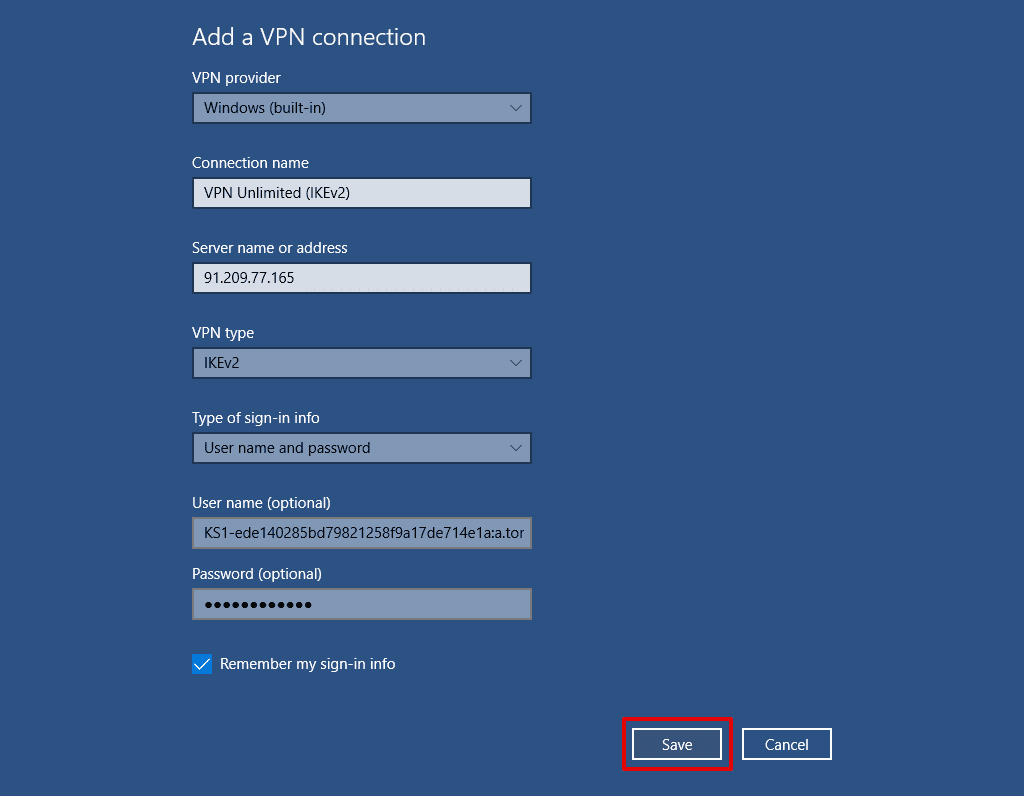
Task: Click the sign-in info dropdown arrow icon
Action: click(515, 447)
